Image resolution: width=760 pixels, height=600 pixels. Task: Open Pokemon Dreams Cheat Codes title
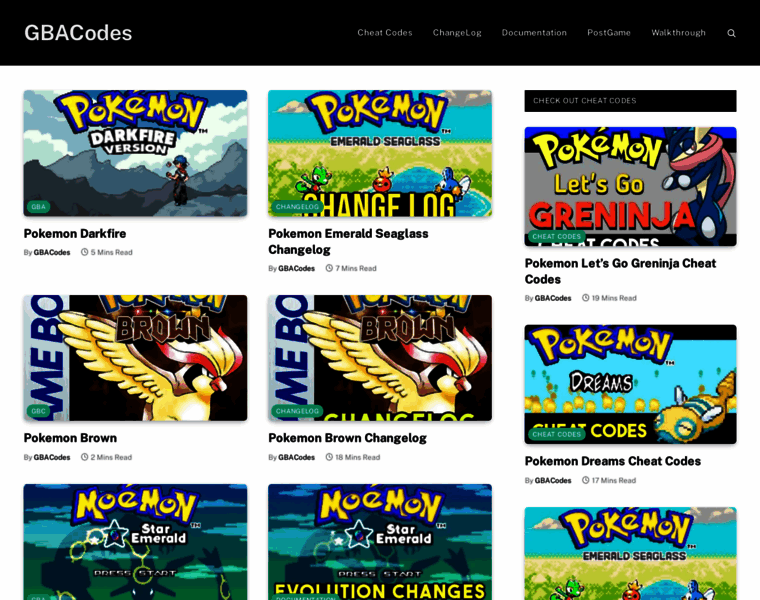612,461
